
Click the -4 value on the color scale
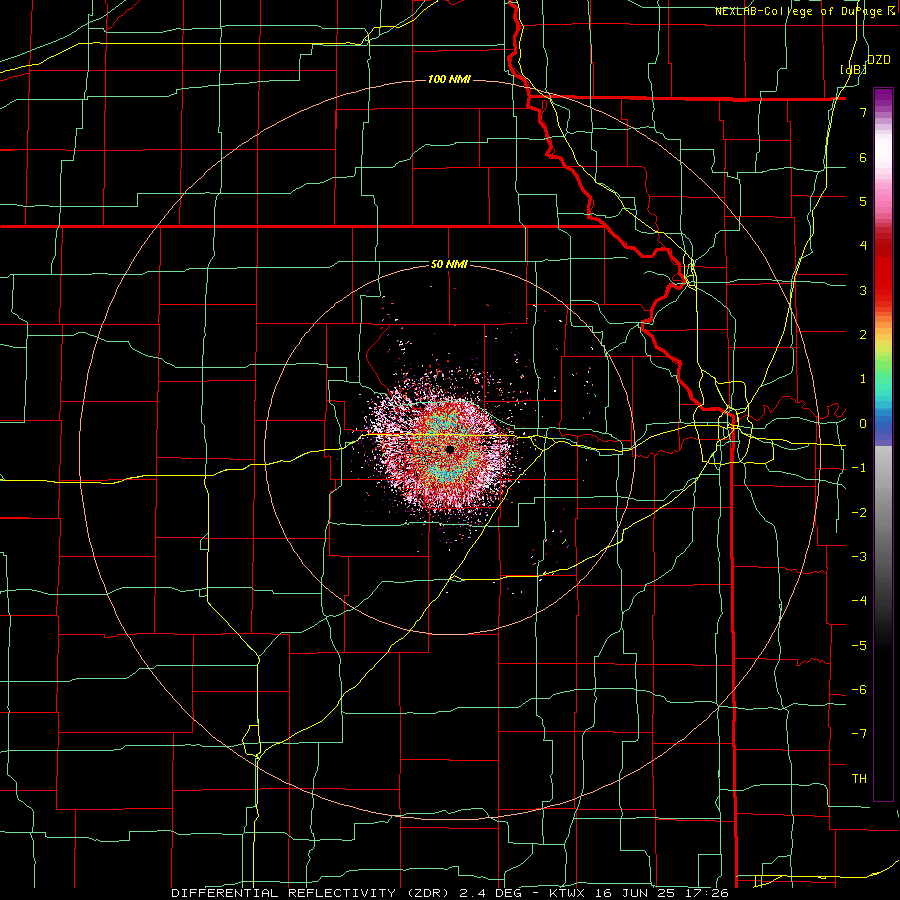click(859, 600)
